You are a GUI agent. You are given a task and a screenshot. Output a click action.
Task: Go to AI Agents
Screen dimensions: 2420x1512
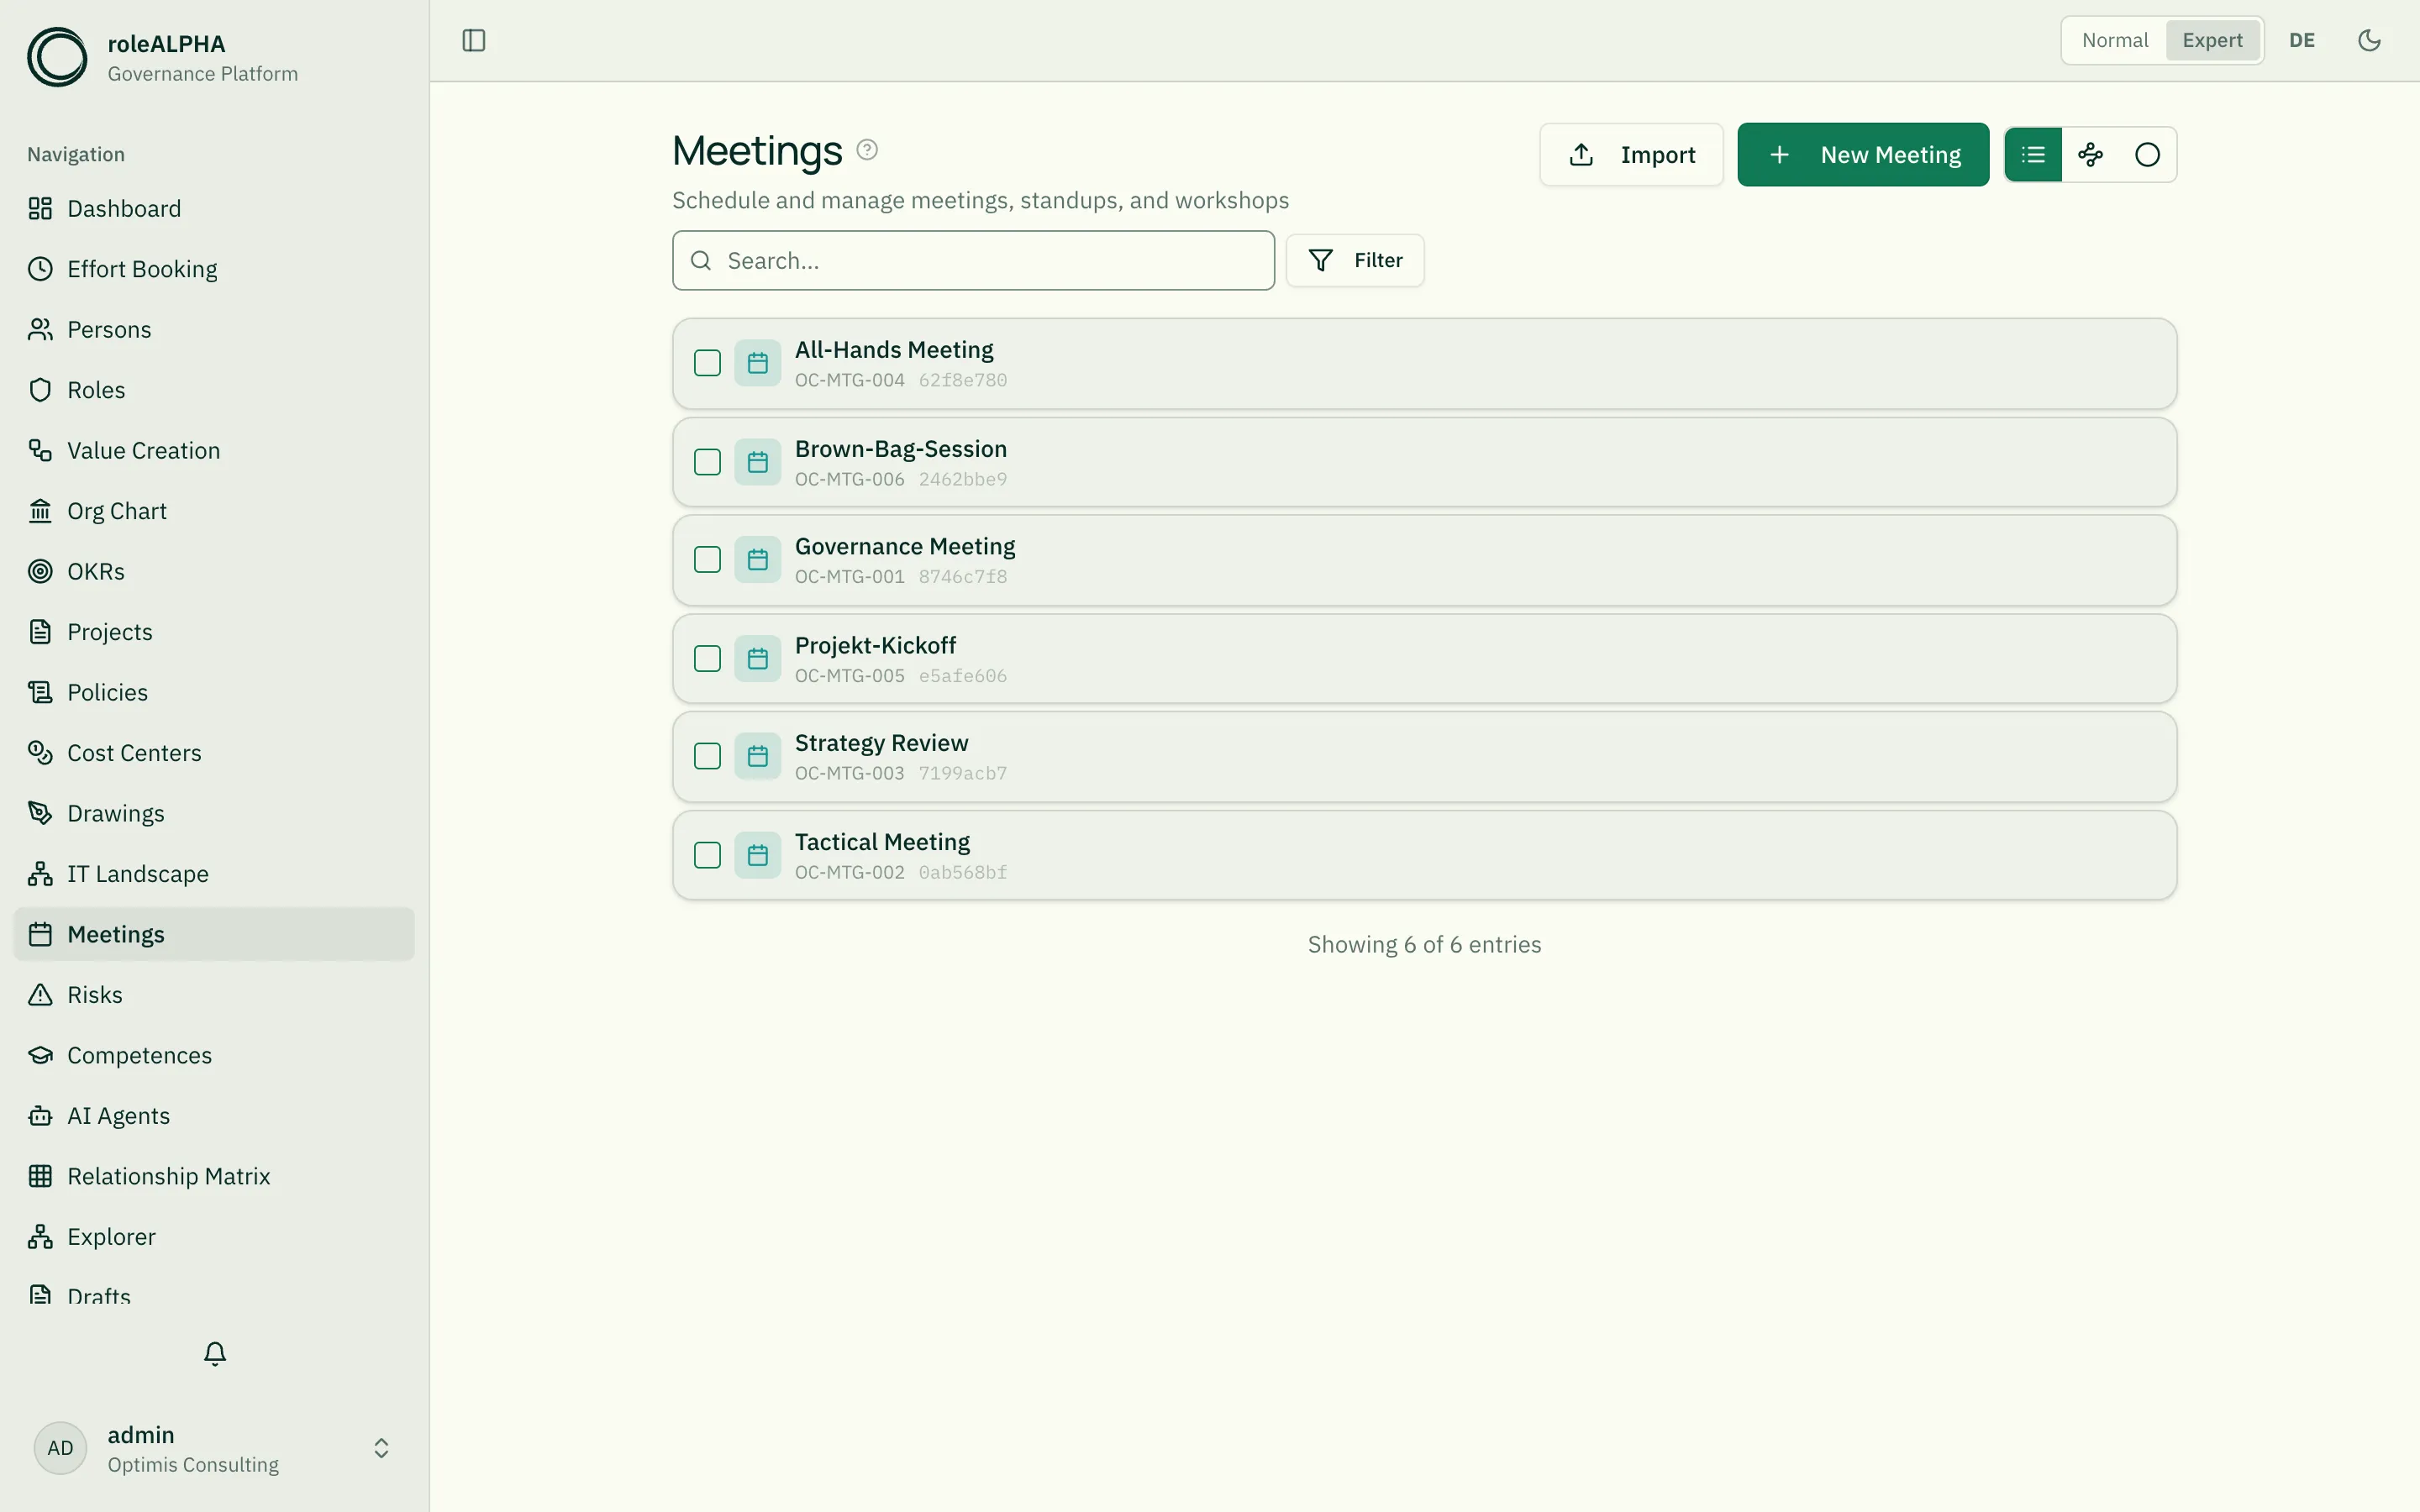214,1116
